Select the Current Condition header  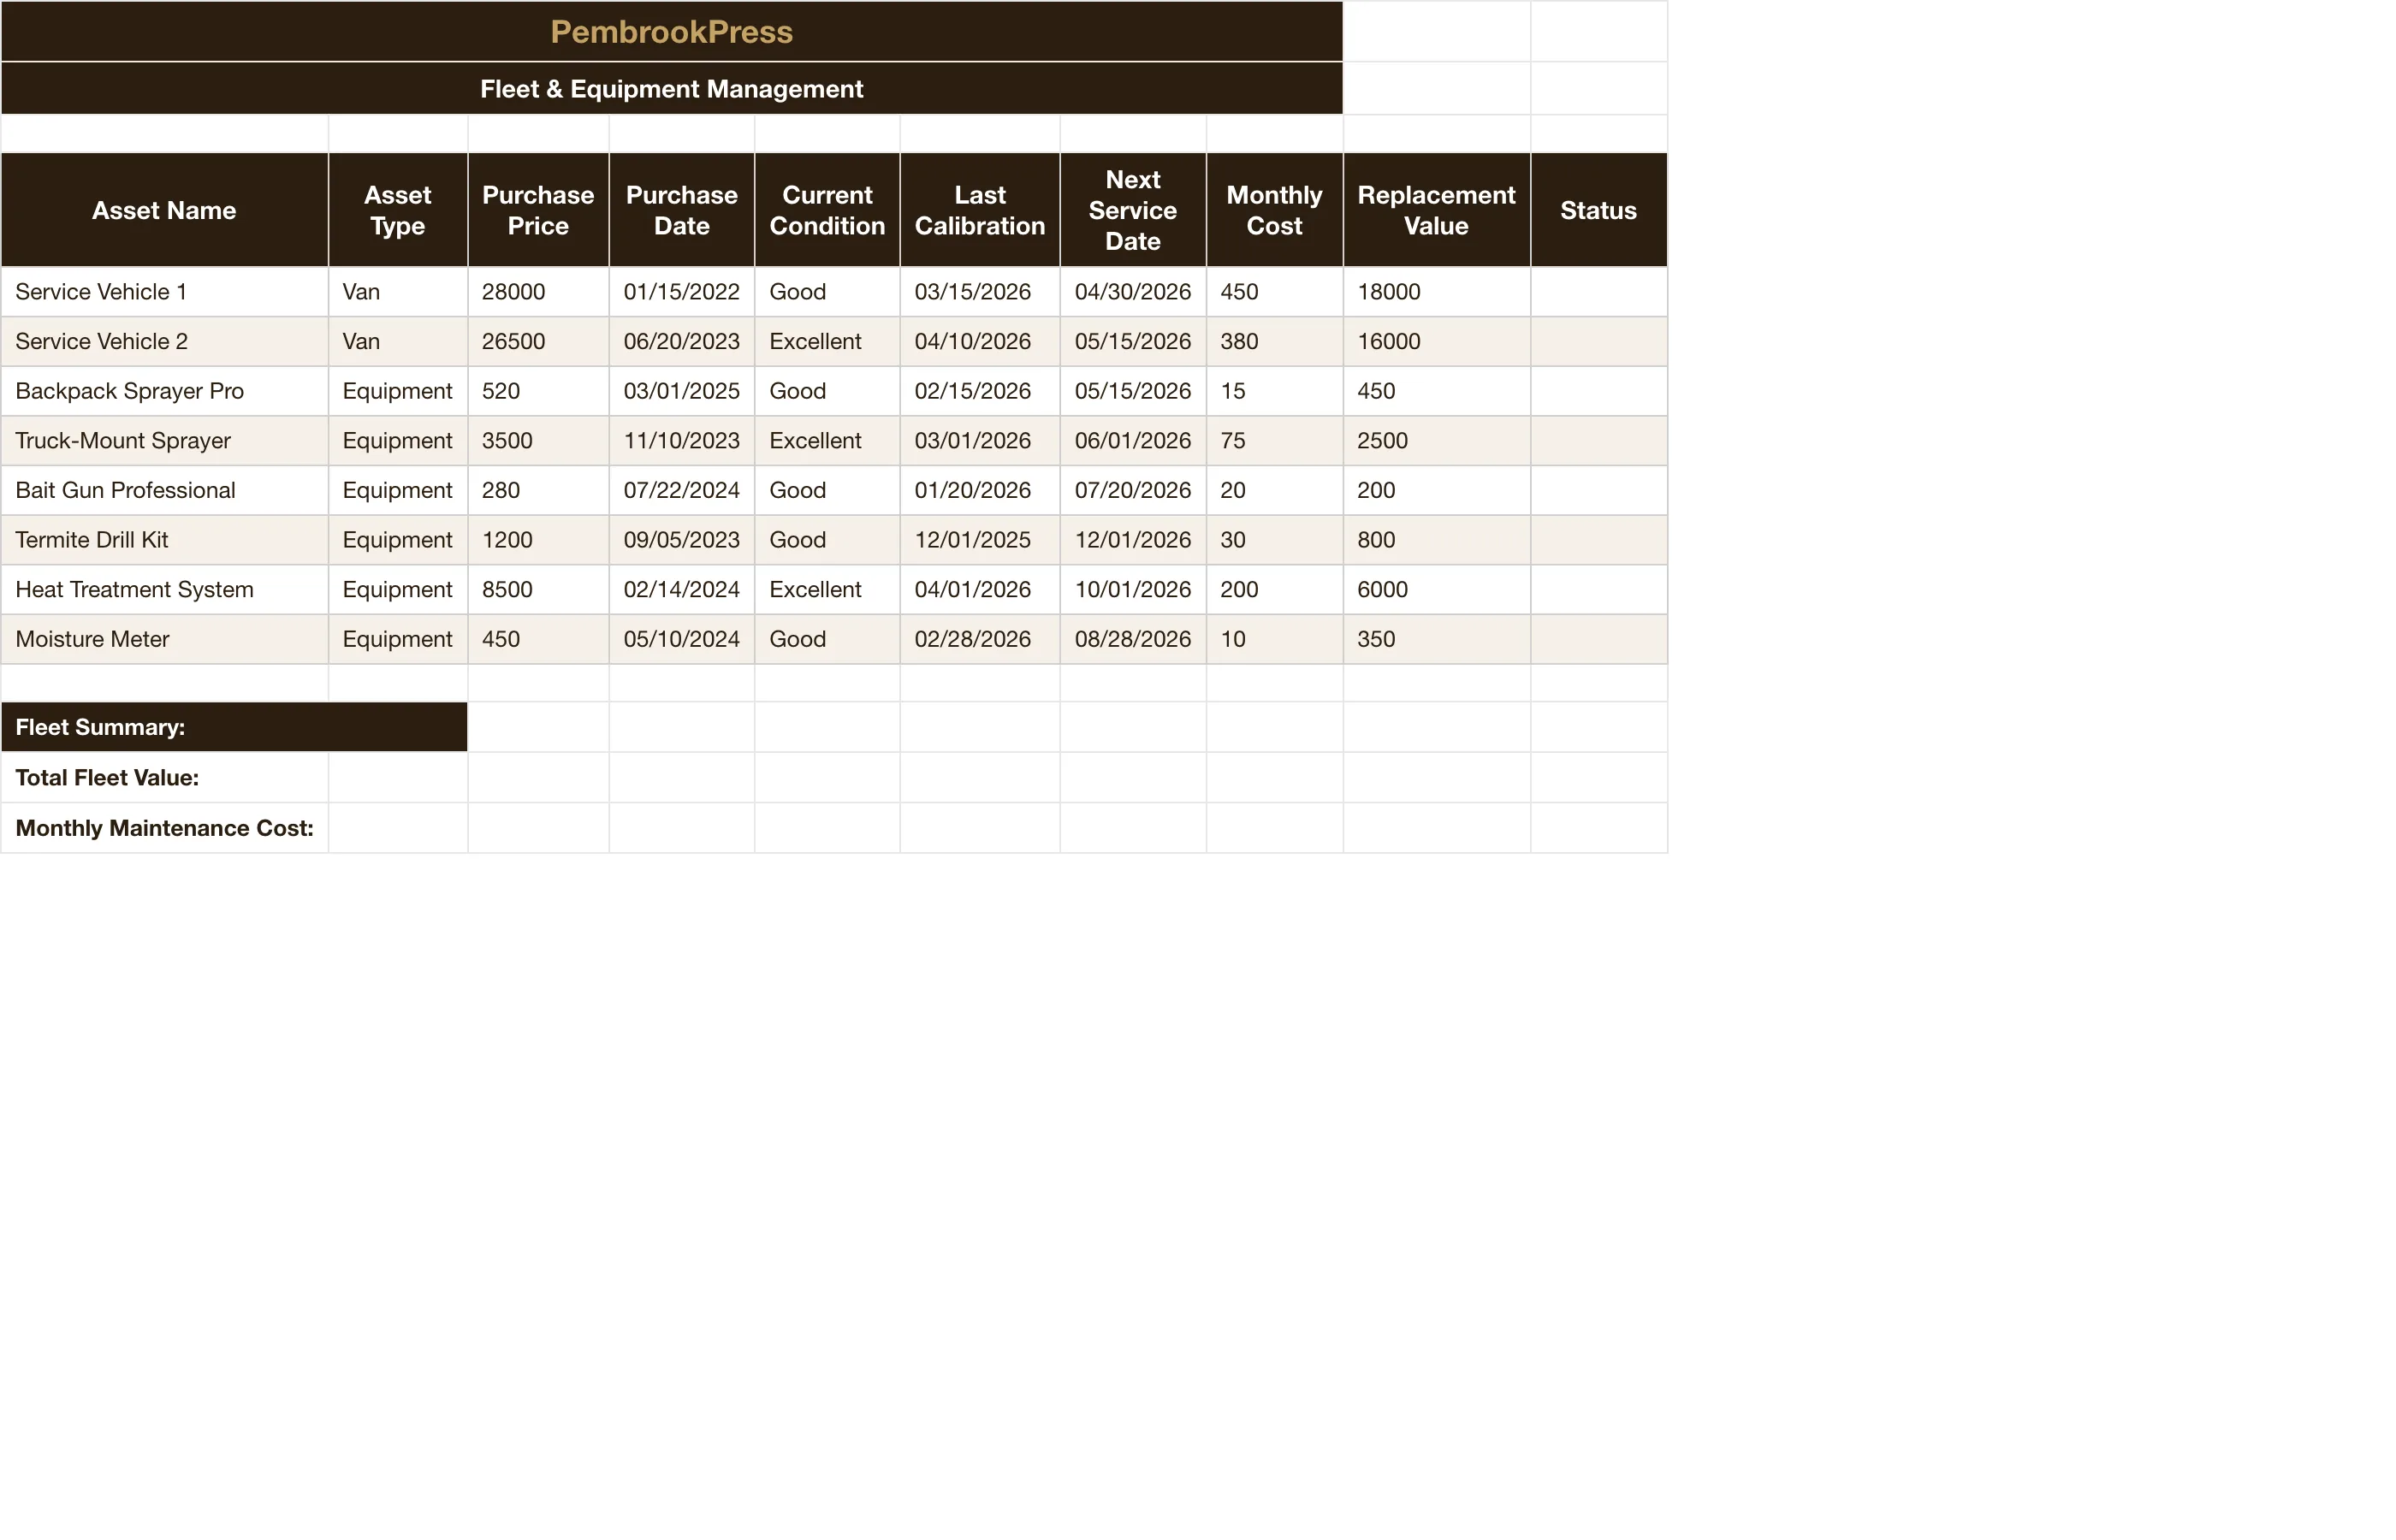pos(827,210)
